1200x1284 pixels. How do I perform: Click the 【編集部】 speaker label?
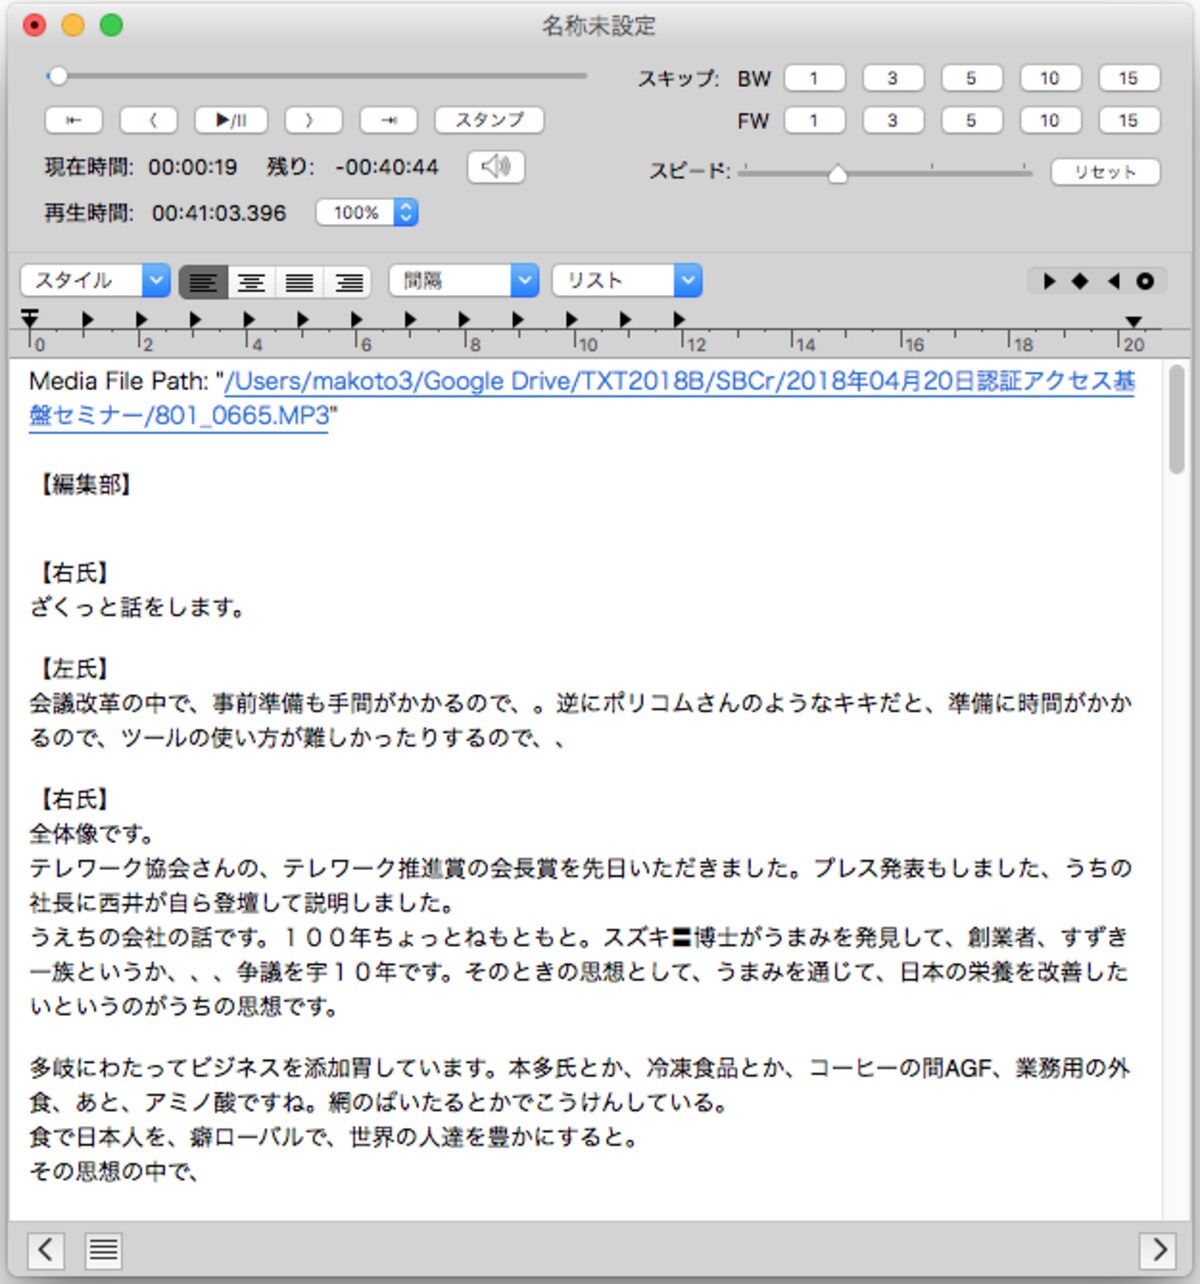(x=86, y=485)
